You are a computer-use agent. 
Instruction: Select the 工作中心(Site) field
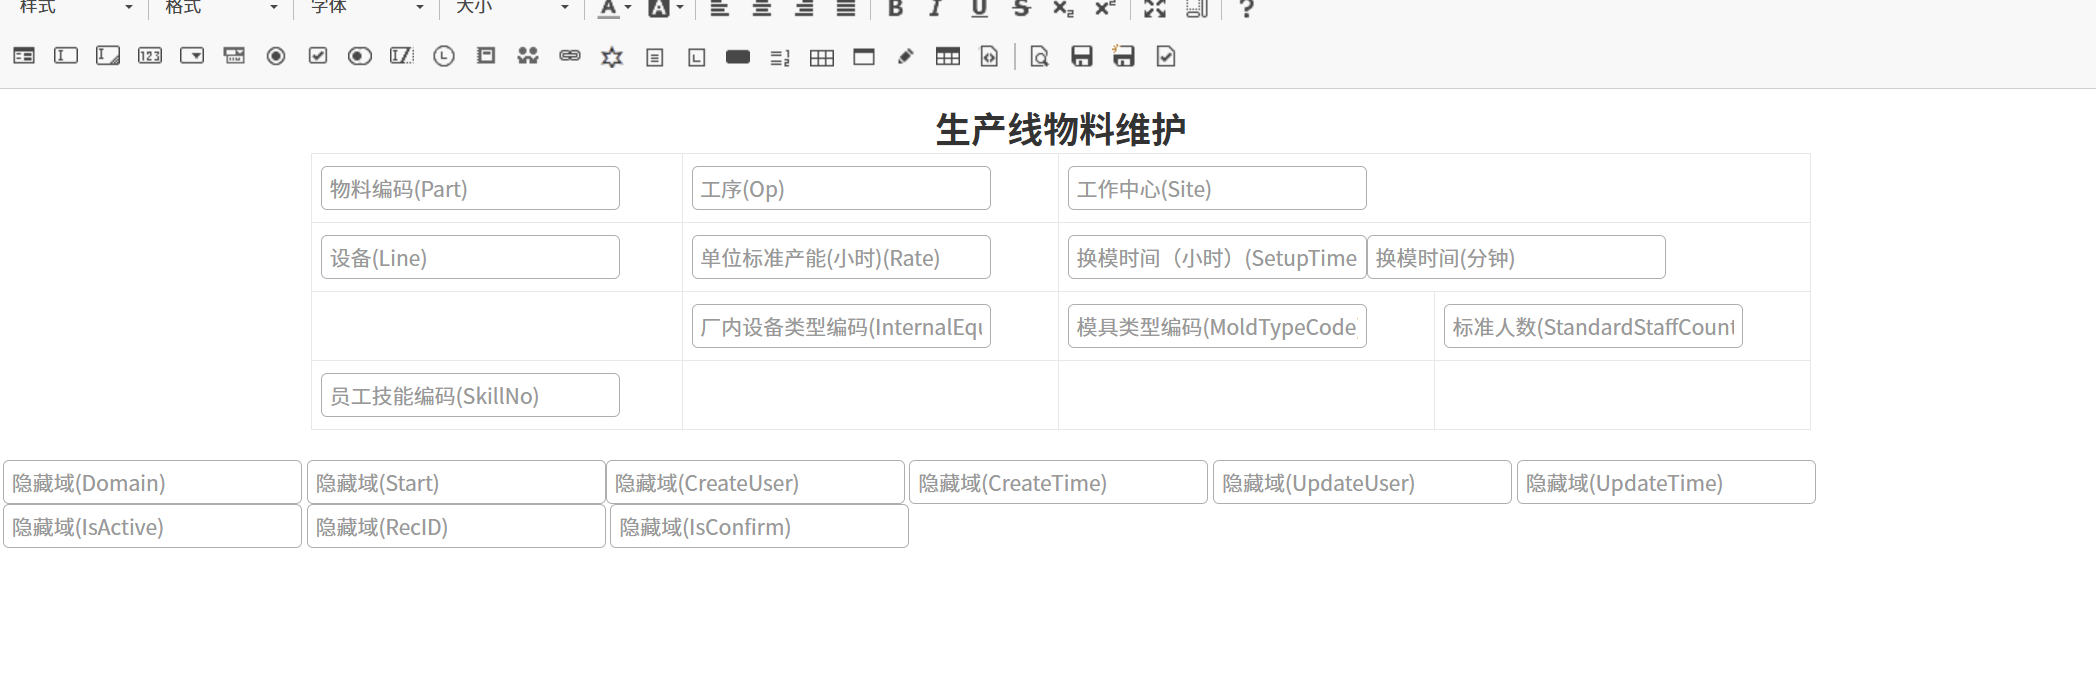[x=1216, y=189]
